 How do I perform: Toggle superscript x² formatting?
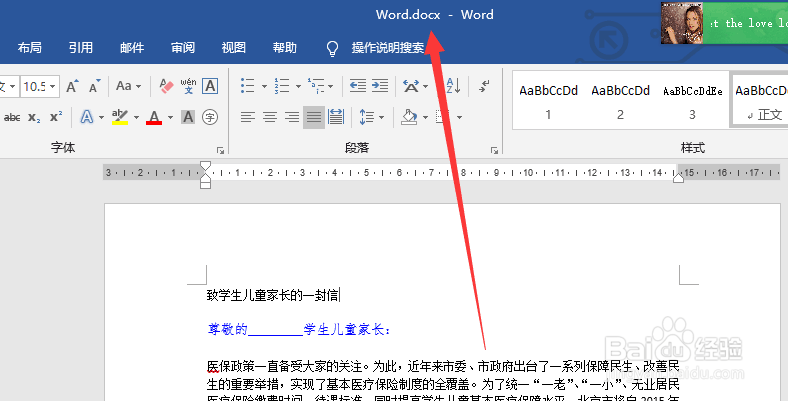click(56, 117)
